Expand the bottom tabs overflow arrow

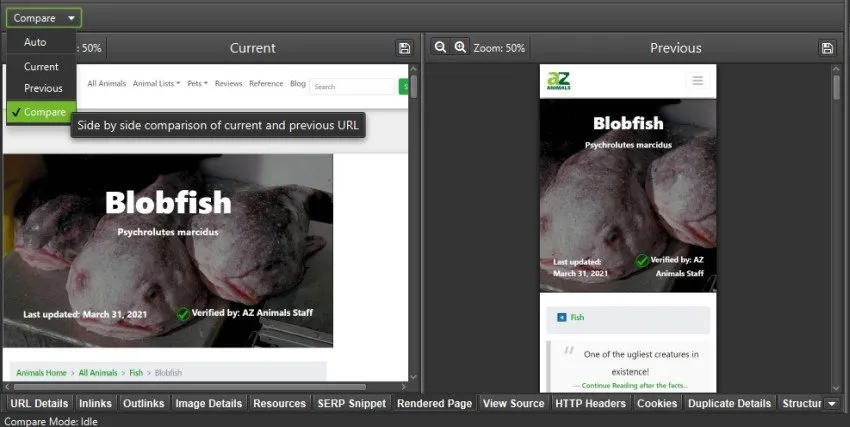832,403
